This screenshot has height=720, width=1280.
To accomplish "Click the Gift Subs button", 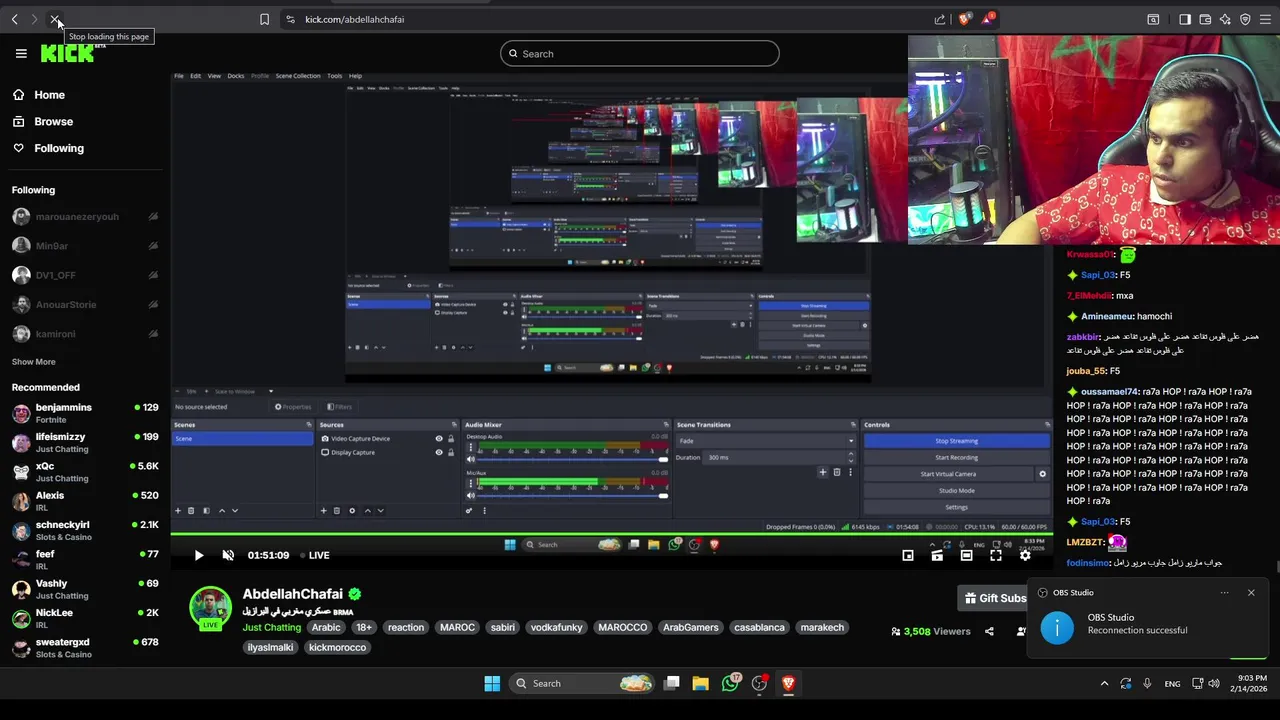I will click(x=994, y=598).
